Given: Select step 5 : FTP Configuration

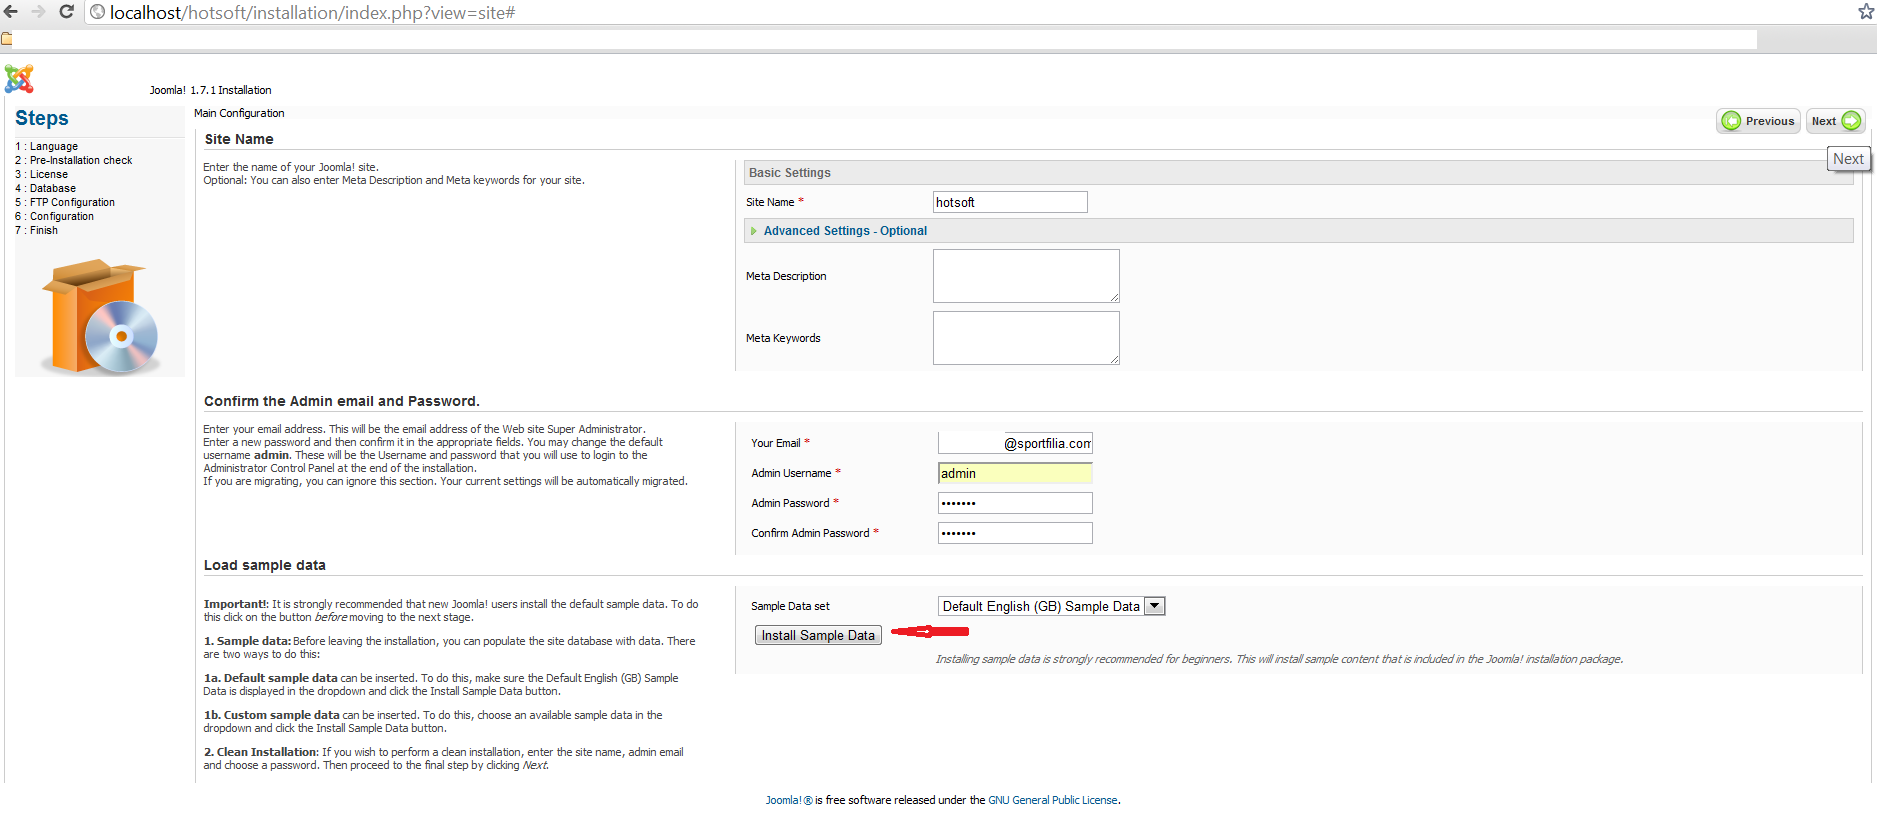Looking at the screenshot, I should (x=65, y=202).
